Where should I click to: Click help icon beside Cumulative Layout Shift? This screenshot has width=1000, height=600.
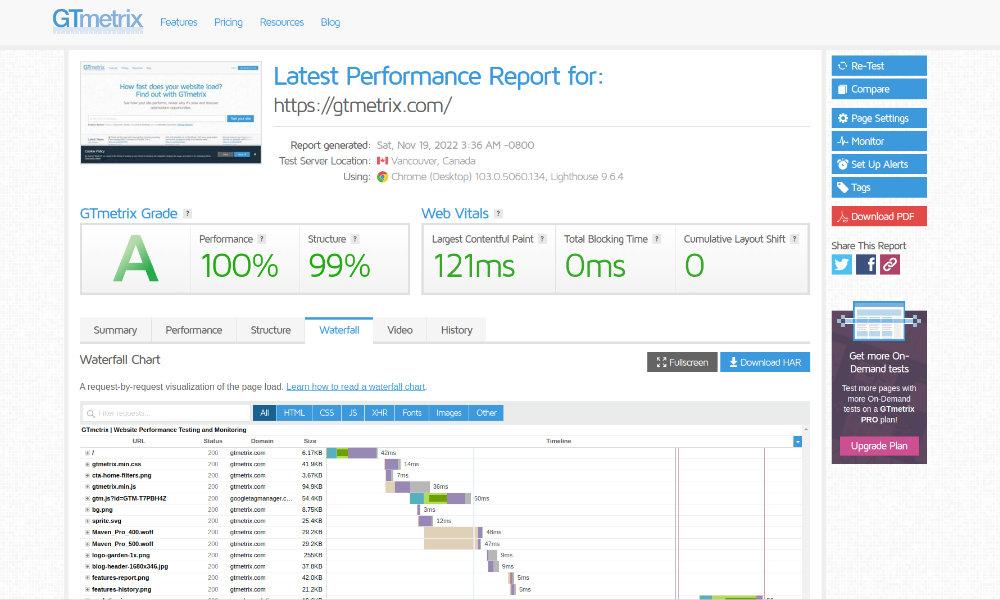794,239
